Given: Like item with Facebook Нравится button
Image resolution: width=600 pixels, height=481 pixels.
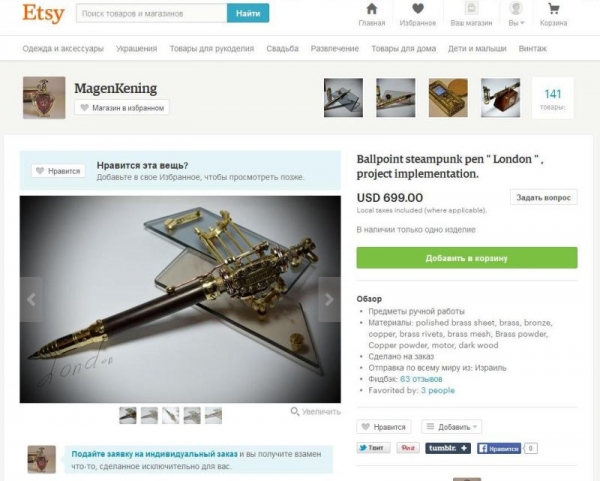Looking at the screenshot, I should (499, 448).
